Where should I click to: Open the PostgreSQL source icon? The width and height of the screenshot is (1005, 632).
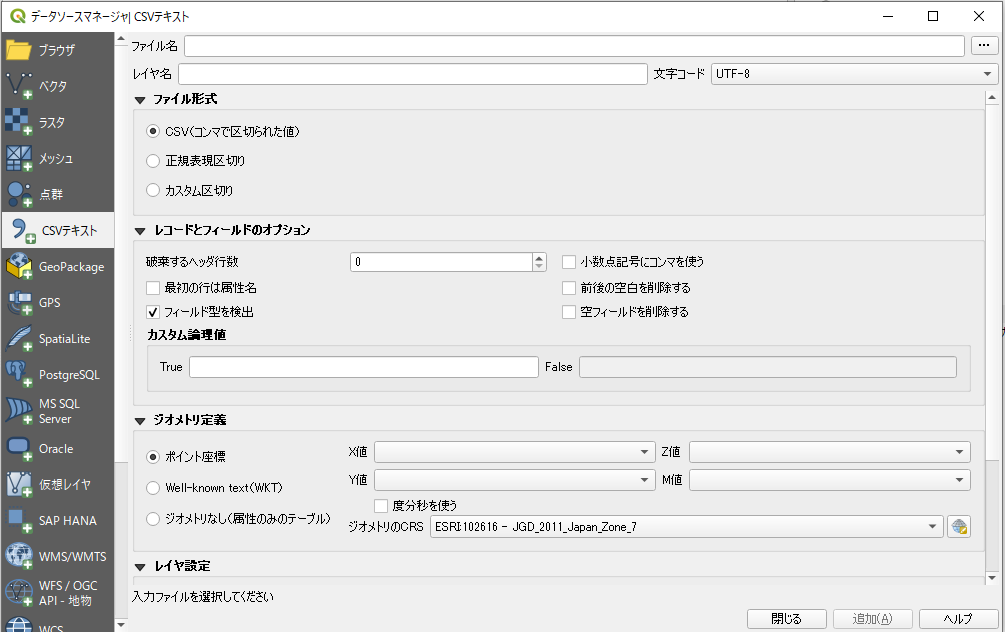[20, 375]
